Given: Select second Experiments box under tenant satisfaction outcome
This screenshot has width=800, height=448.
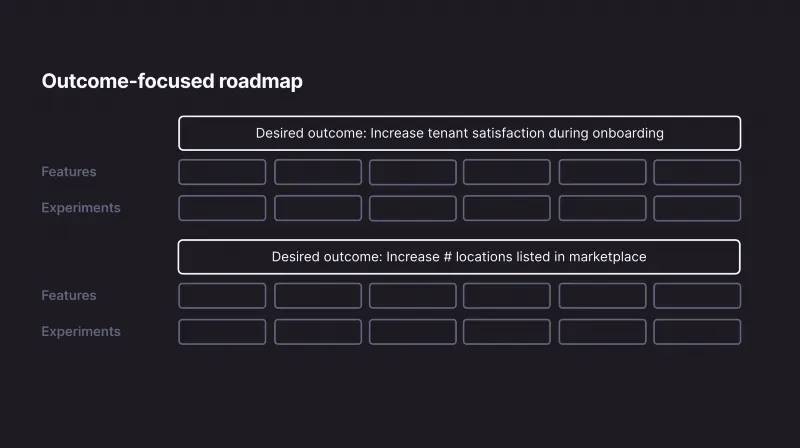Looking at the screenshot, I should point(318,208).
